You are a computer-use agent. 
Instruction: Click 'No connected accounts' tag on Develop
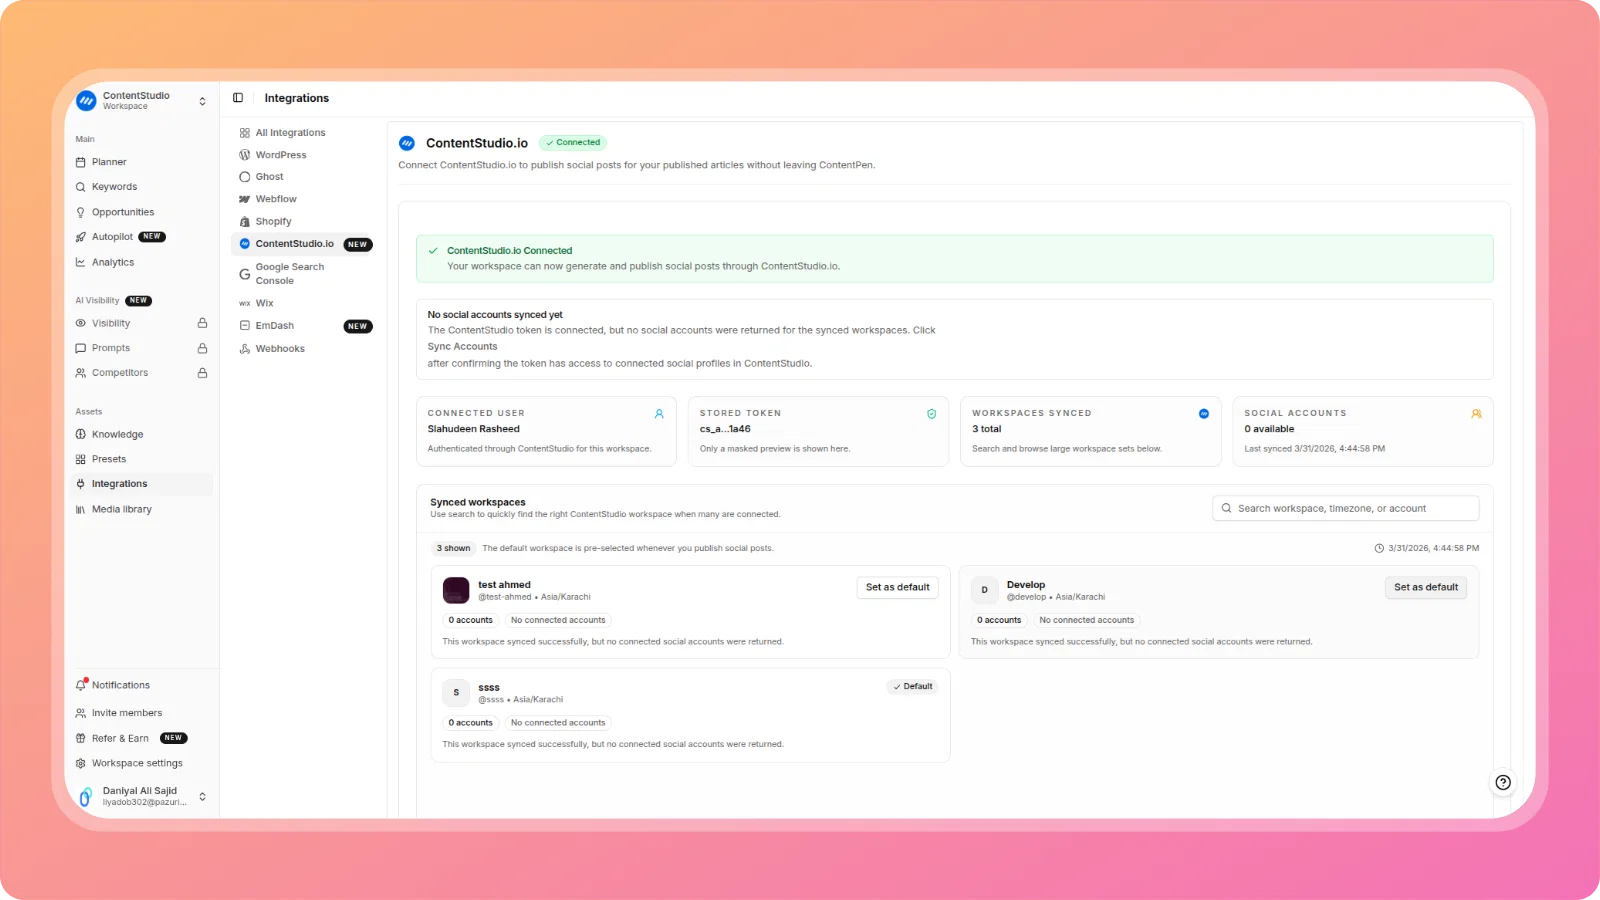[x=1086, y=620]
